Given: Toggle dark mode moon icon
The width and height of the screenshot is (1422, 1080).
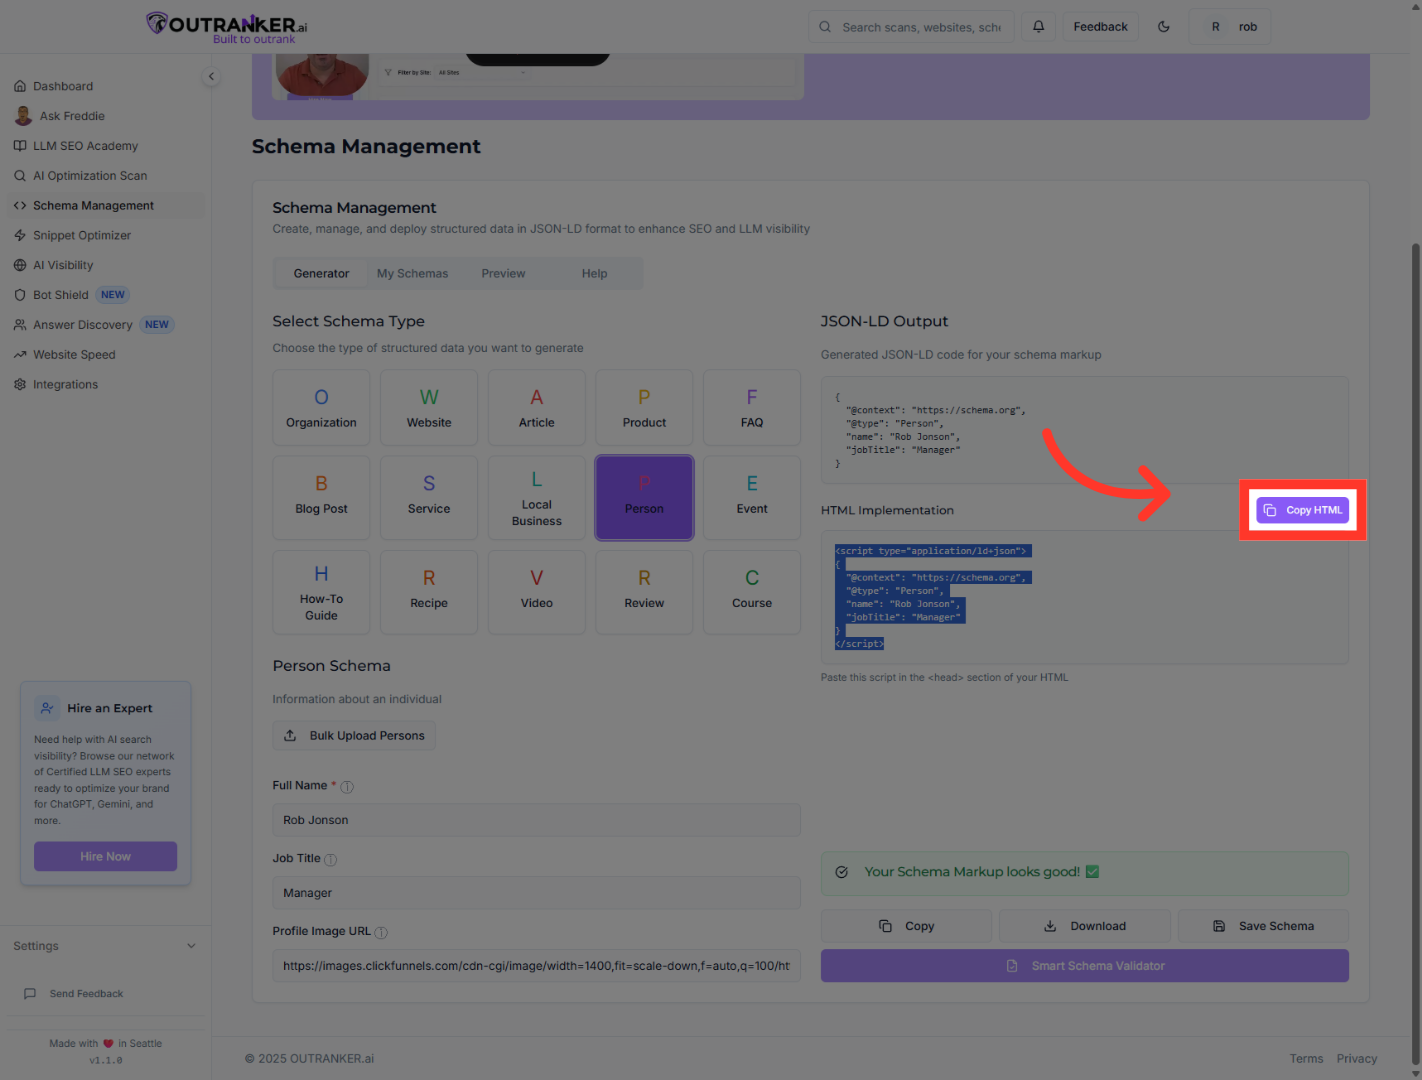Looking at the screenshot, I should [x=1164, y=27].
